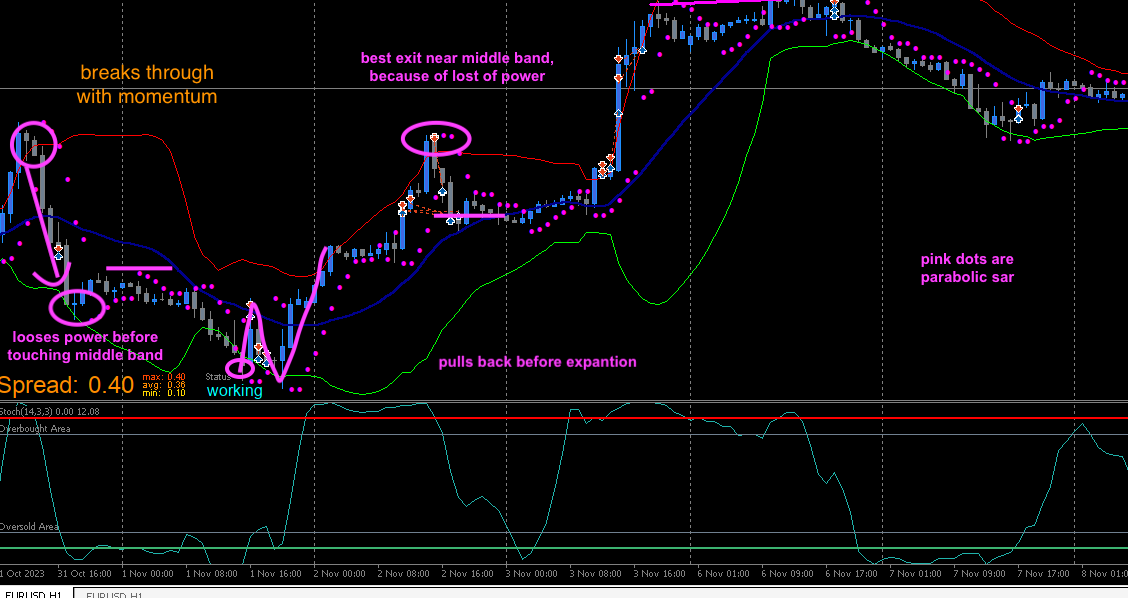Select the "Stoch(14,3,3) 0.00 12.08" indicator label
This screenshot has width=1128, height=598.
click(x=50, y=412)
